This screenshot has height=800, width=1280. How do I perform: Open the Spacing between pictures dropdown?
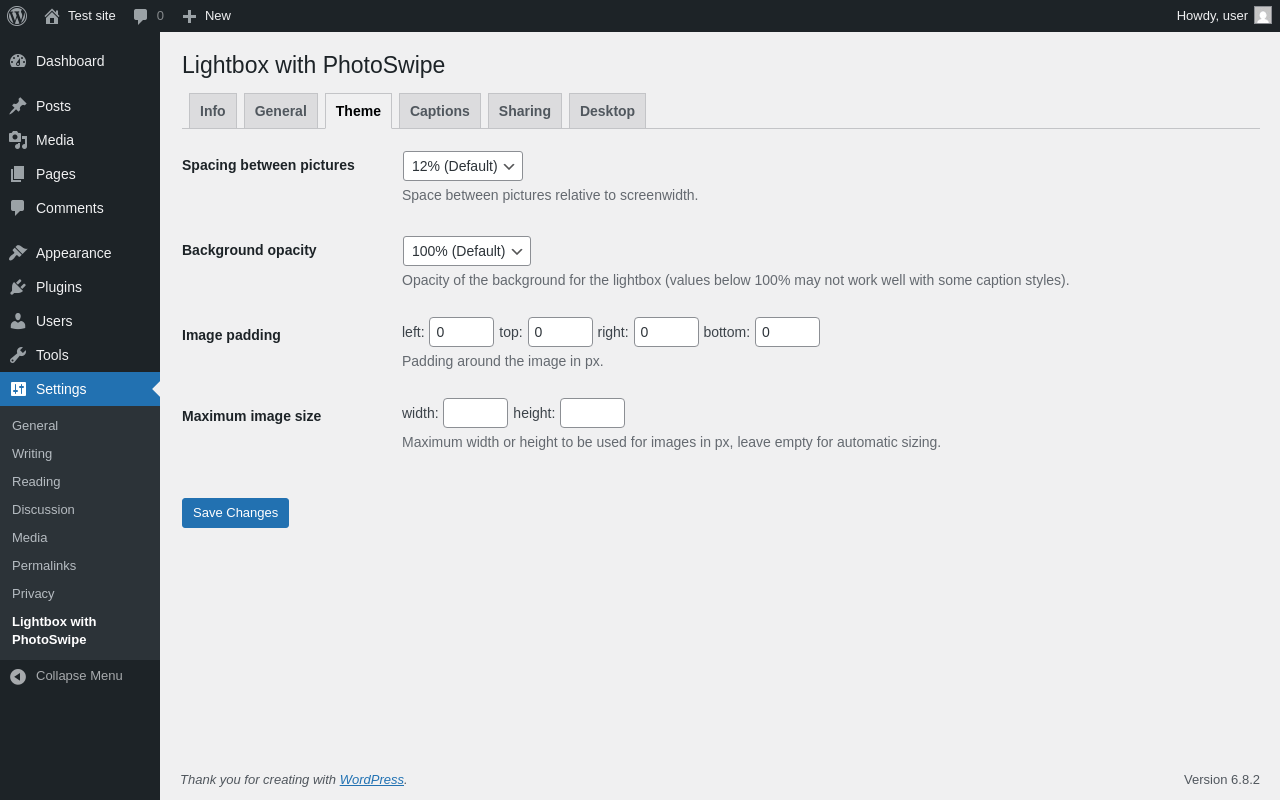tap(463, 166)
